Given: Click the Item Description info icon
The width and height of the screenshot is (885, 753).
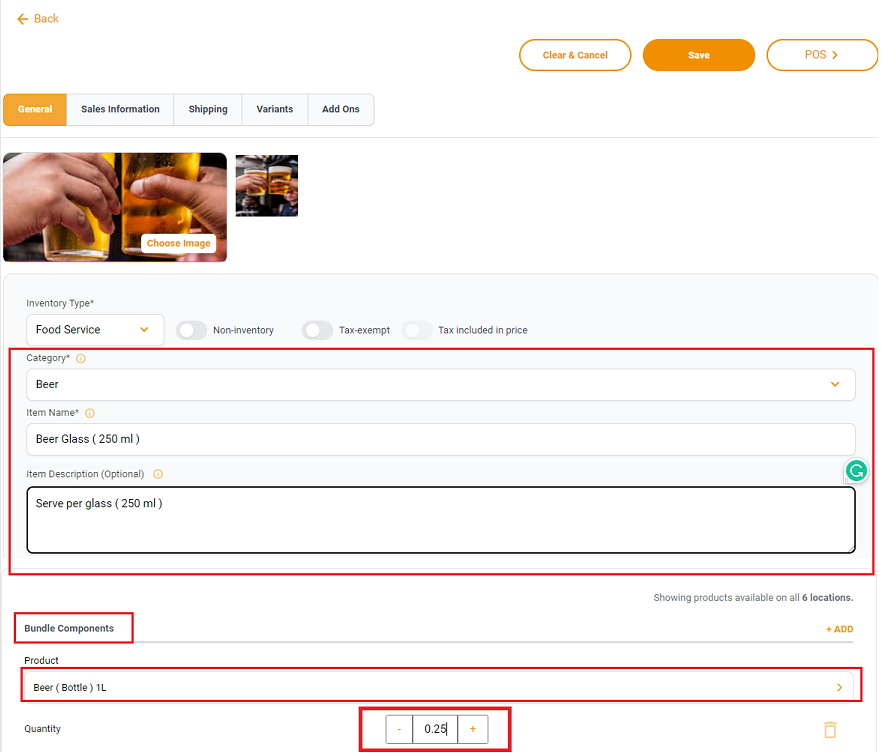Looking at the screenshot, I should (158, 475).
